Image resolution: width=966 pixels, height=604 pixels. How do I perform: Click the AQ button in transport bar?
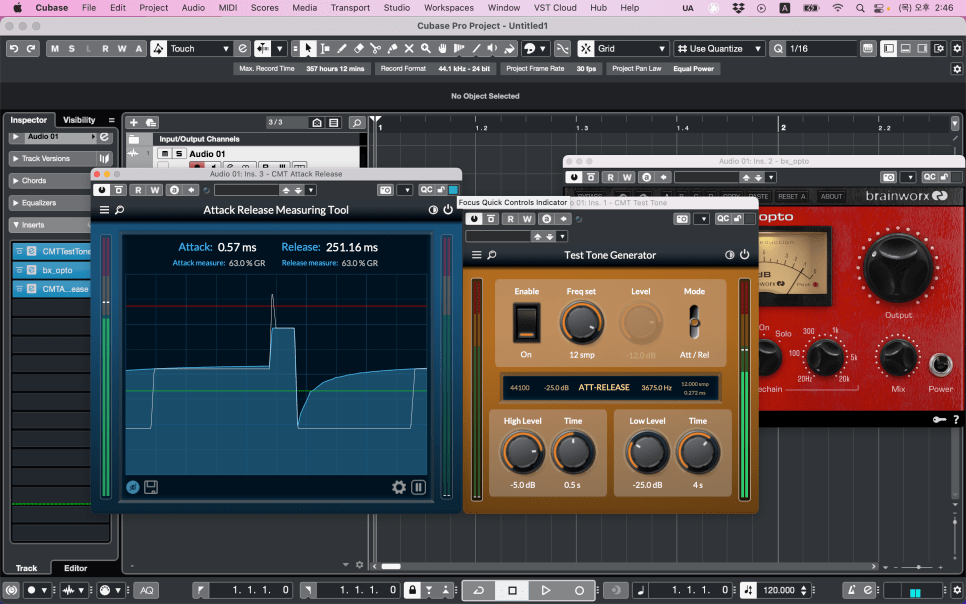(x=147, y=590)
